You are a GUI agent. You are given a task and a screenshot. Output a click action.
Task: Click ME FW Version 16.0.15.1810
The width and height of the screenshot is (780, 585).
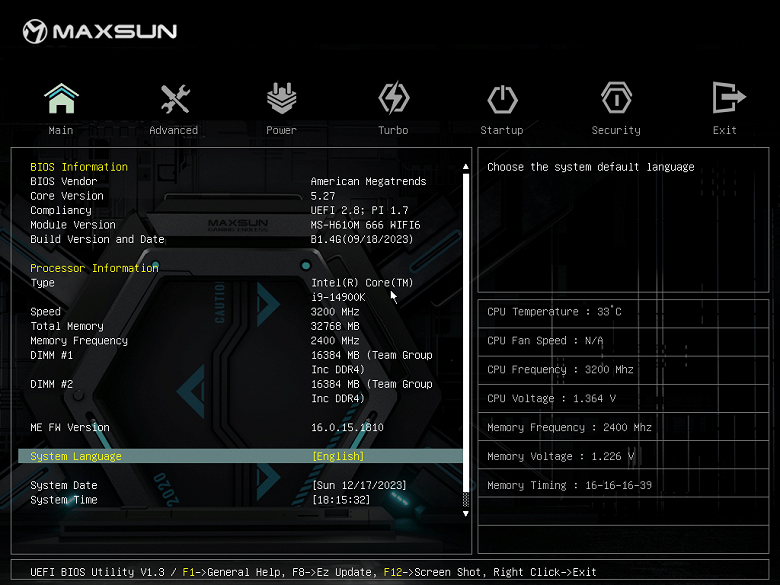(347, 427)
